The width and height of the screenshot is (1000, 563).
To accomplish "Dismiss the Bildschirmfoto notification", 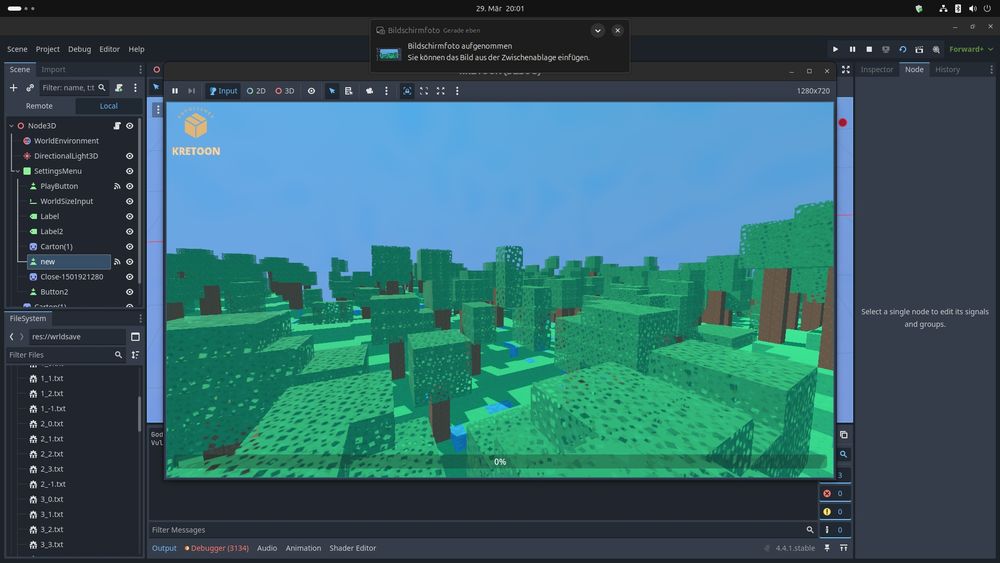I will point(617,30).
